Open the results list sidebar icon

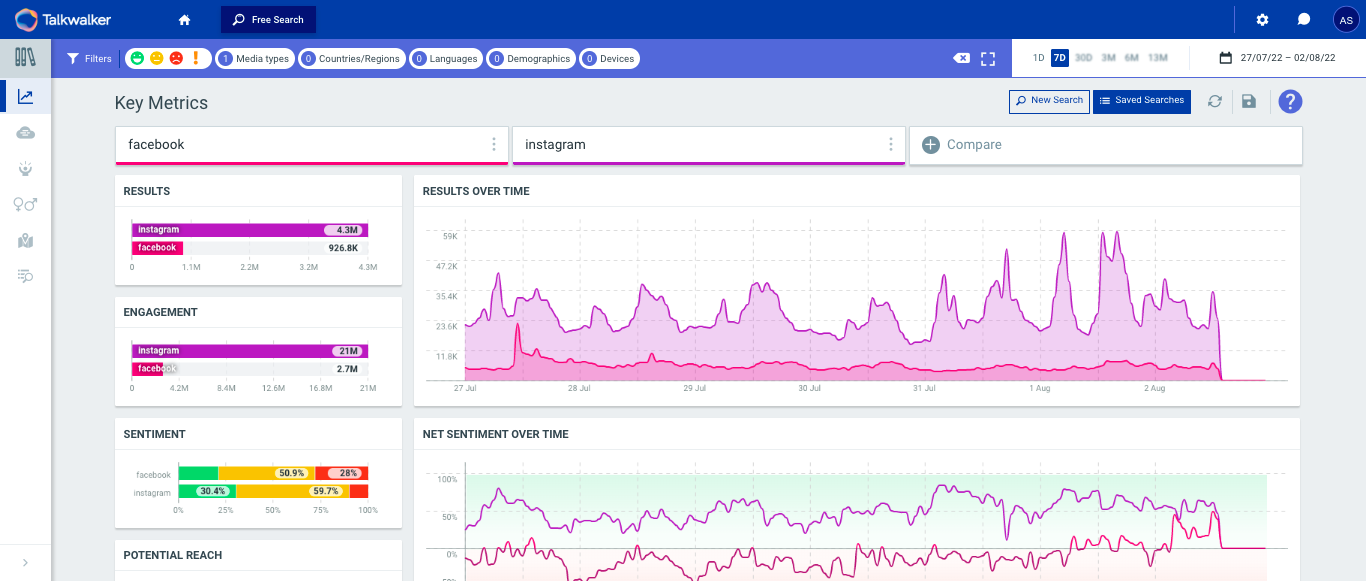point(25,276)
